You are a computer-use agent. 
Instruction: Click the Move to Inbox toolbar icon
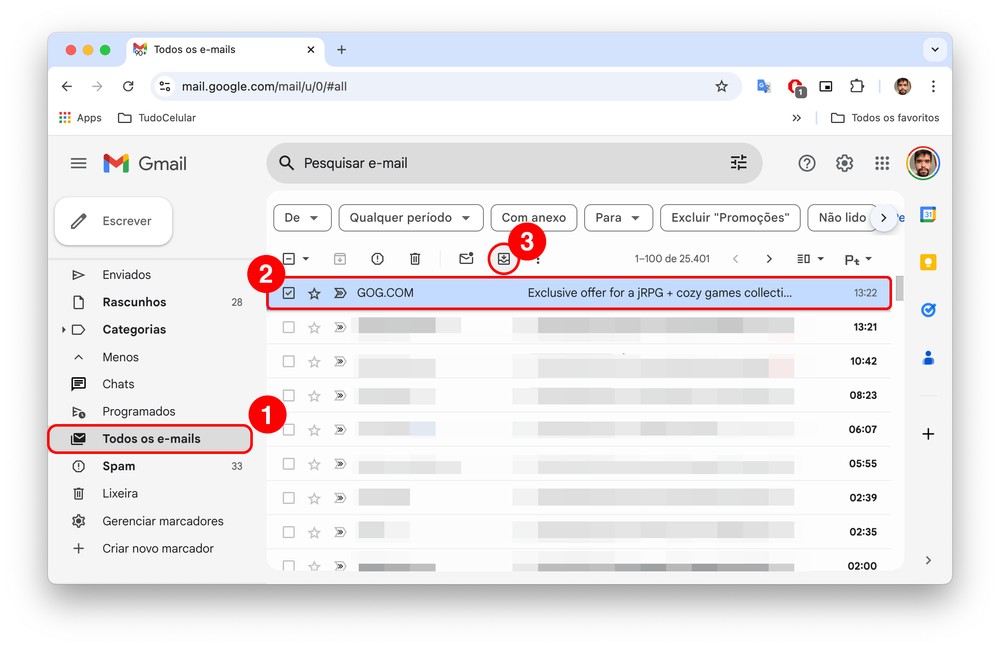504,259
